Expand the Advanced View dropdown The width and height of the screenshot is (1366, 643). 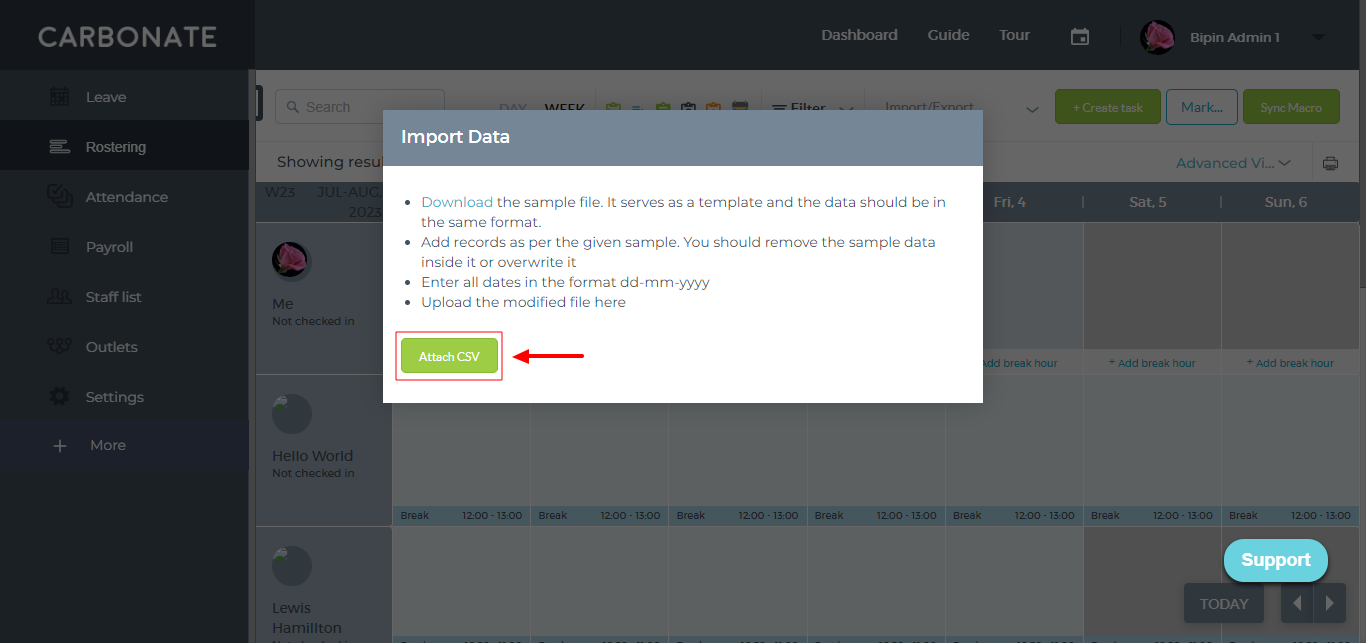point(1234,163)
